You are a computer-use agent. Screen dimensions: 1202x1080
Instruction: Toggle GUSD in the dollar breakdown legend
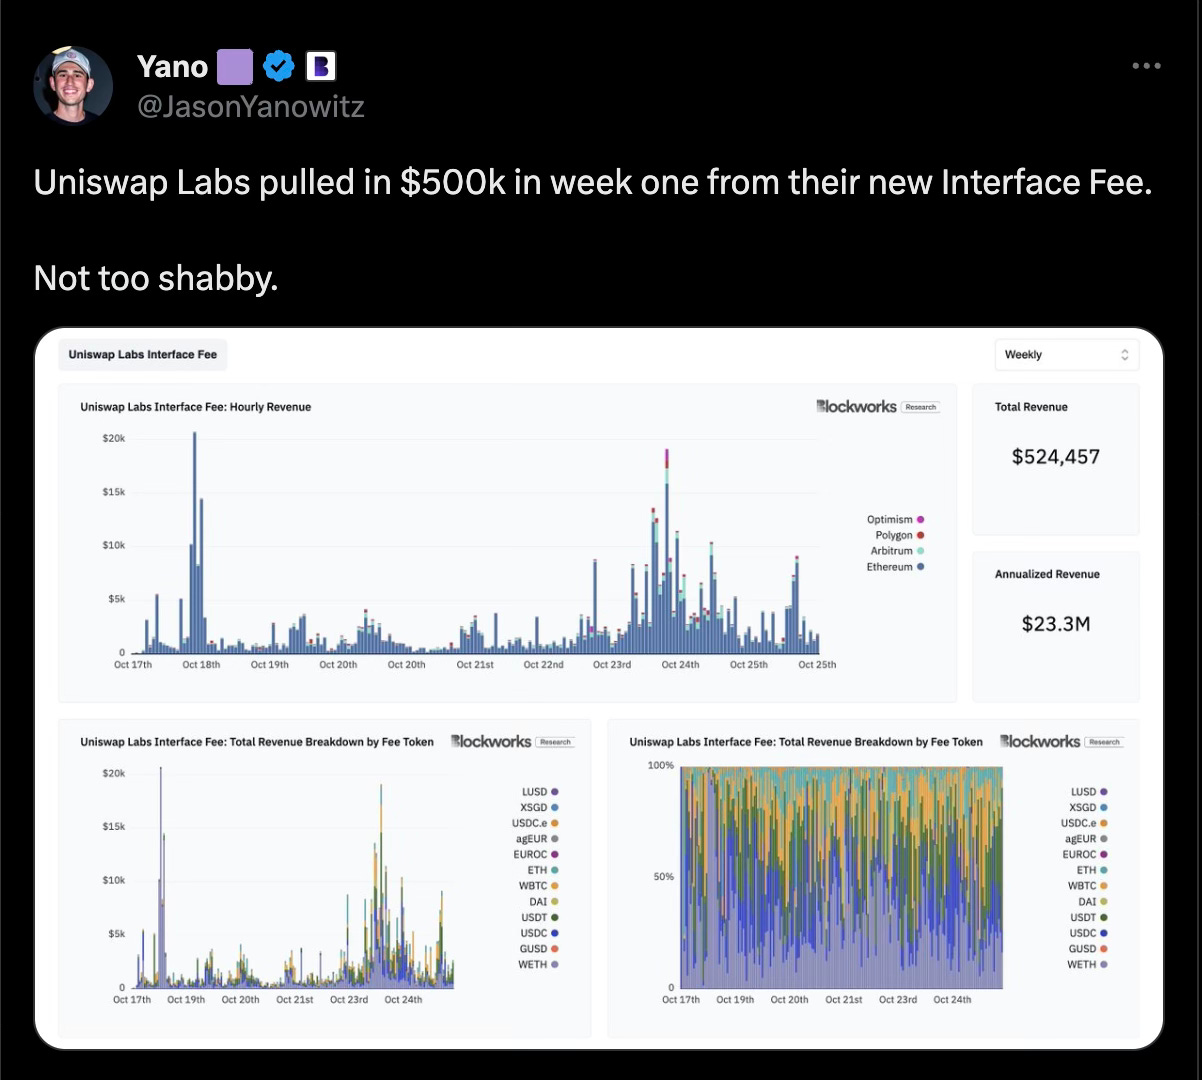coord(540,949)
